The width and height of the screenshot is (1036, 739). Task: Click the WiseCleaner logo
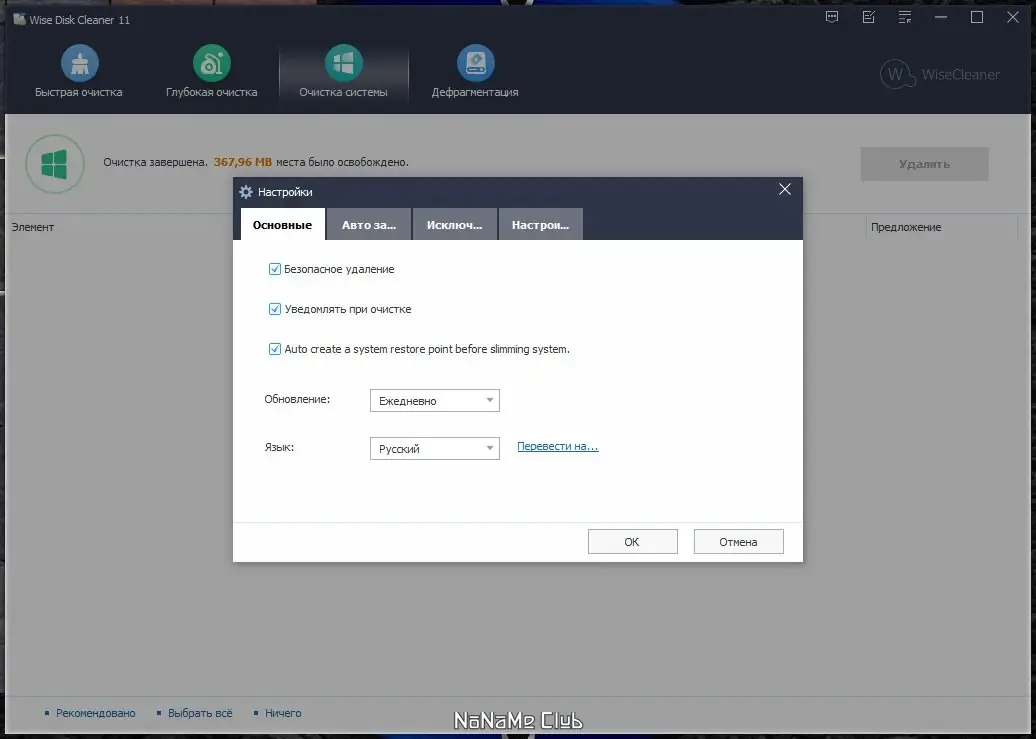(940, 75)
